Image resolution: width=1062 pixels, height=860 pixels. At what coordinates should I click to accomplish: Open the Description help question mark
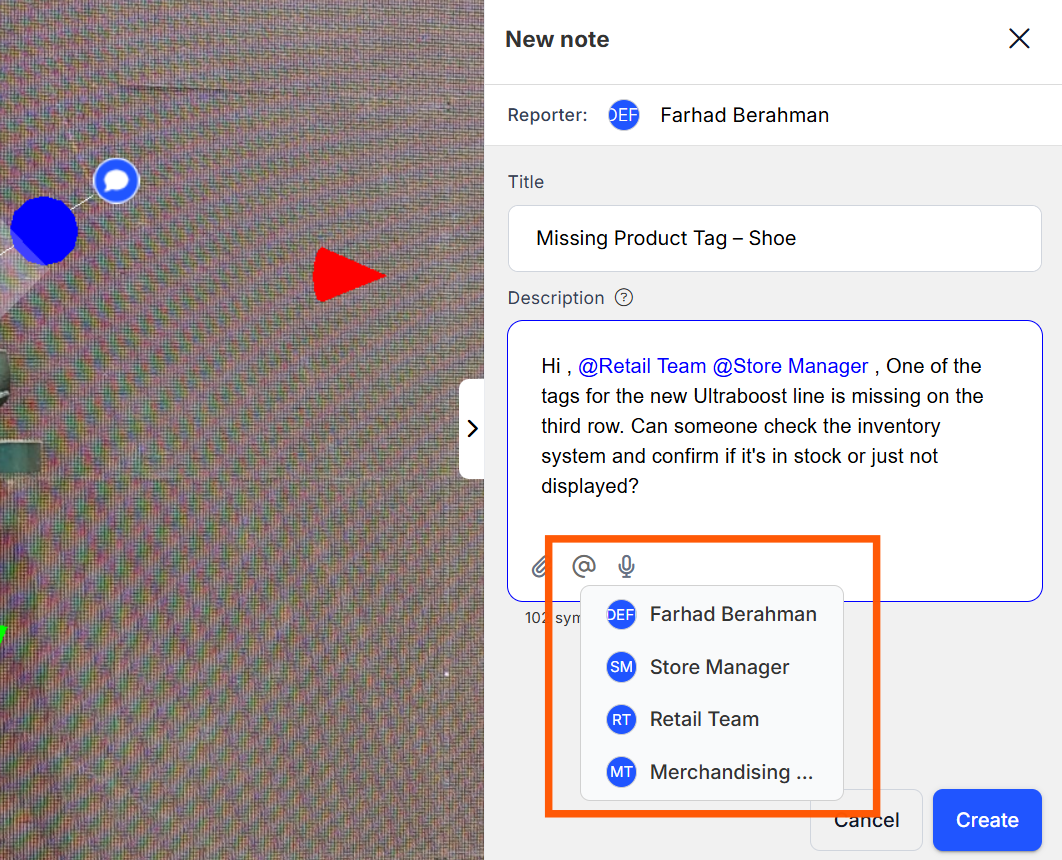tap(624, 298)
